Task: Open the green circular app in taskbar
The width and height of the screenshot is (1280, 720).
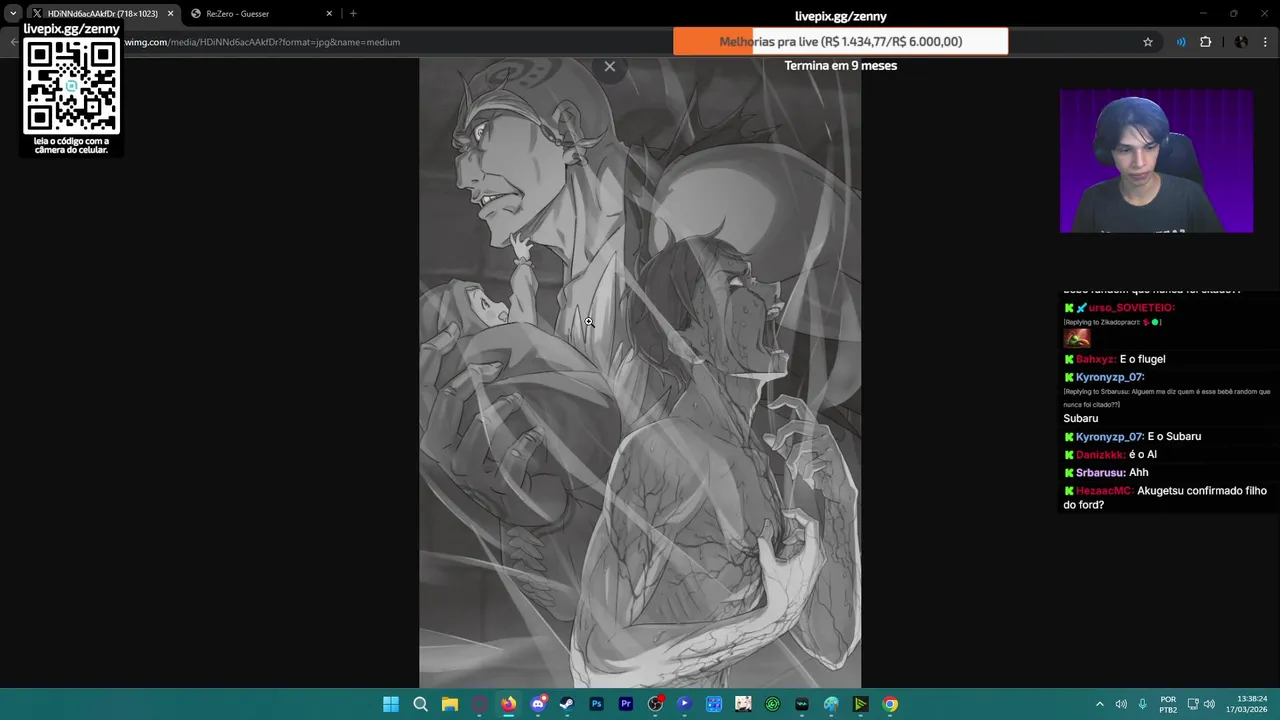Action: point(772,704)
